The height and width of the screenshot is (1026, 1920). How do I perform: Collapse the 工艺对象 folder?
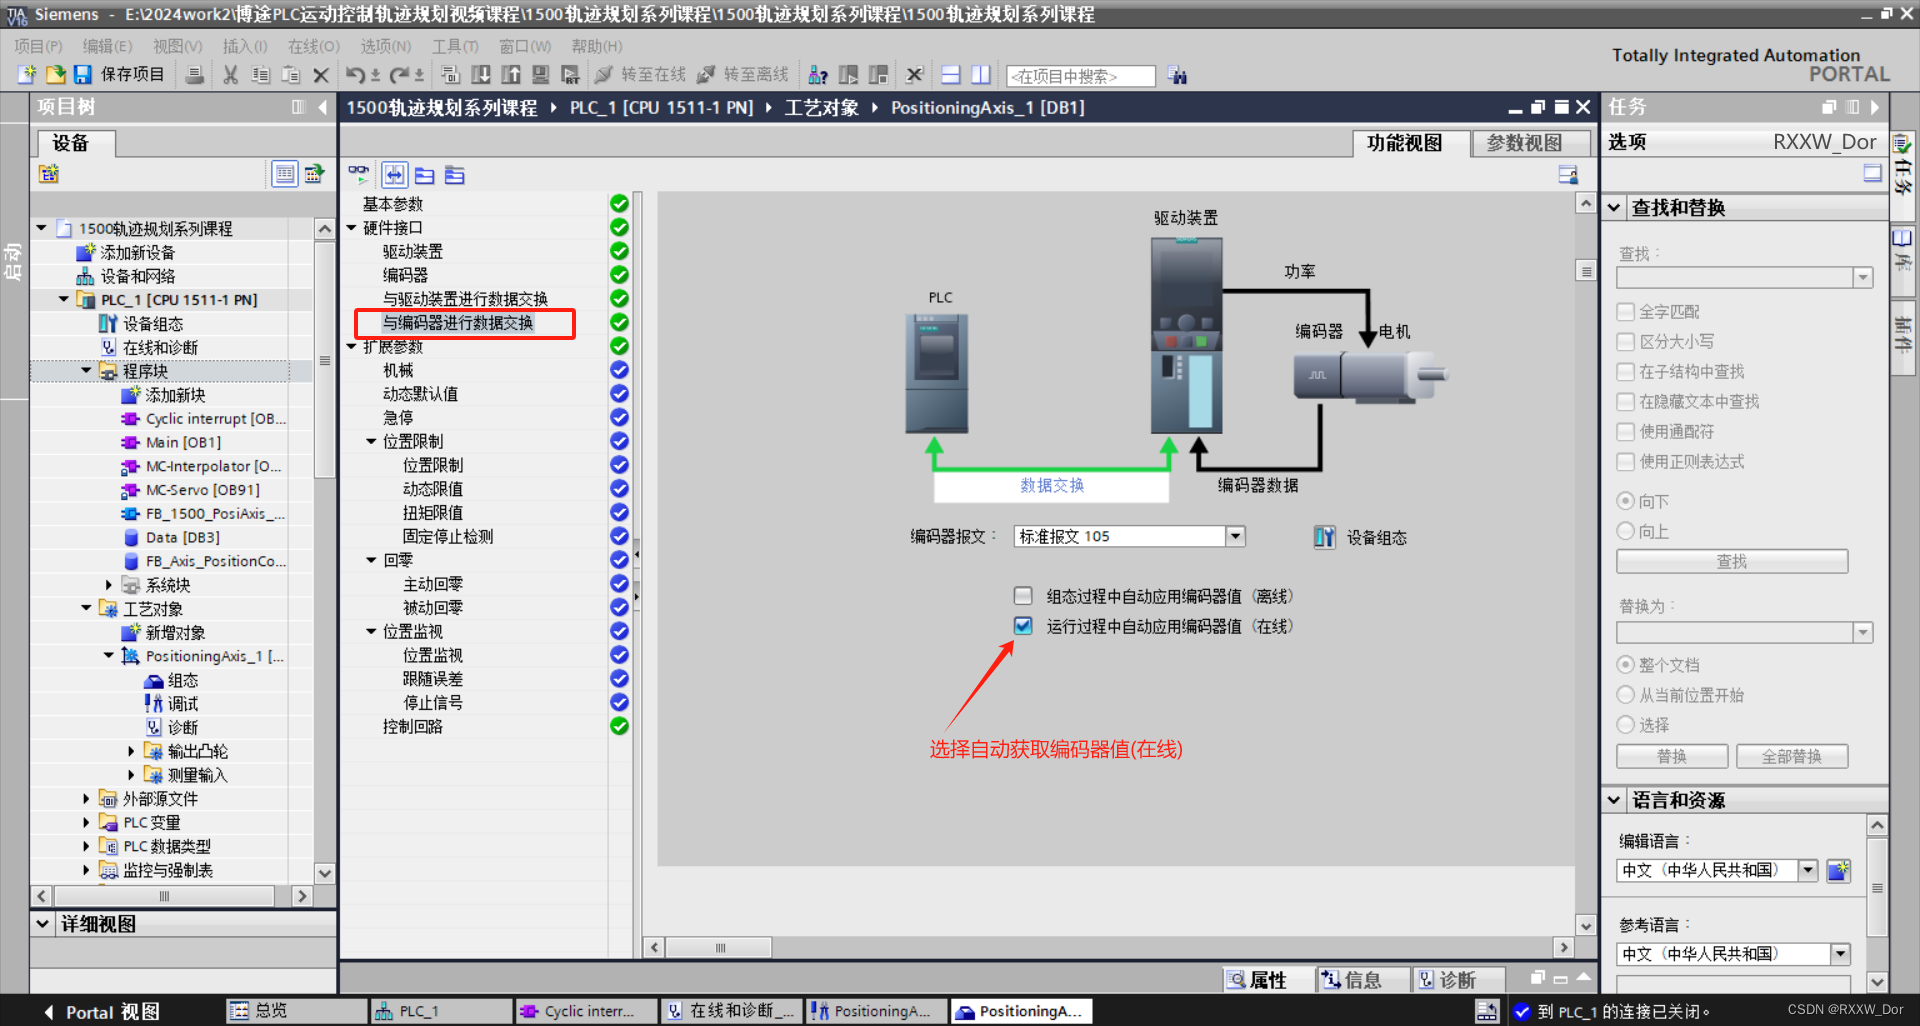pos(86,608)
